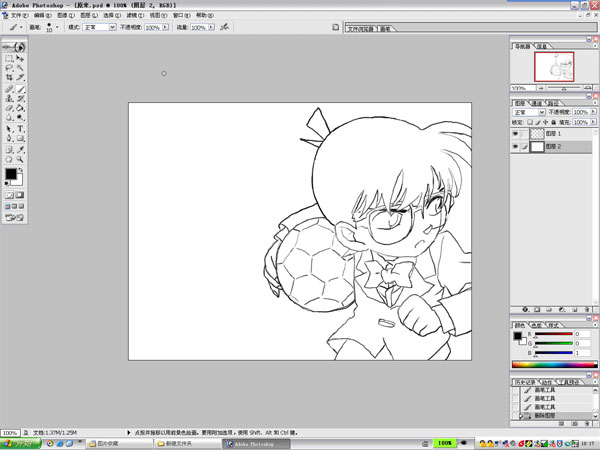This screenshot has width=600, height=450.
Task: Click the add layer style icon
Action: [525, 309]
